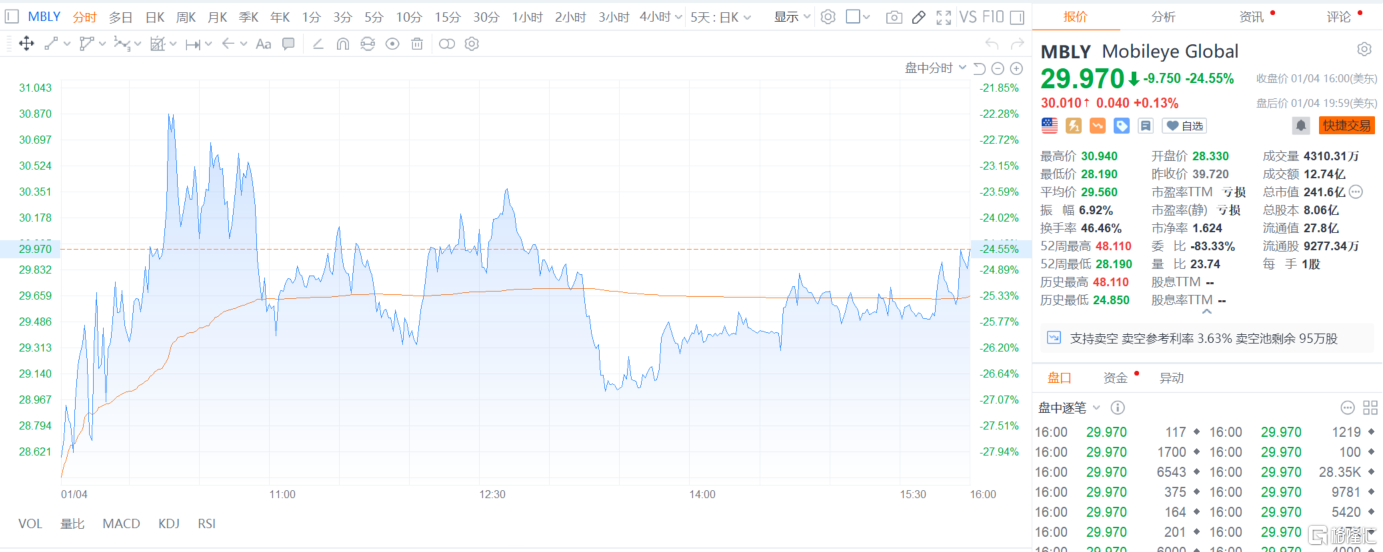Viewport: 1383px width, 552px height.
Task: Click the short-selling chart icon beside 支持卖空
Action: tap(1053, 338)
